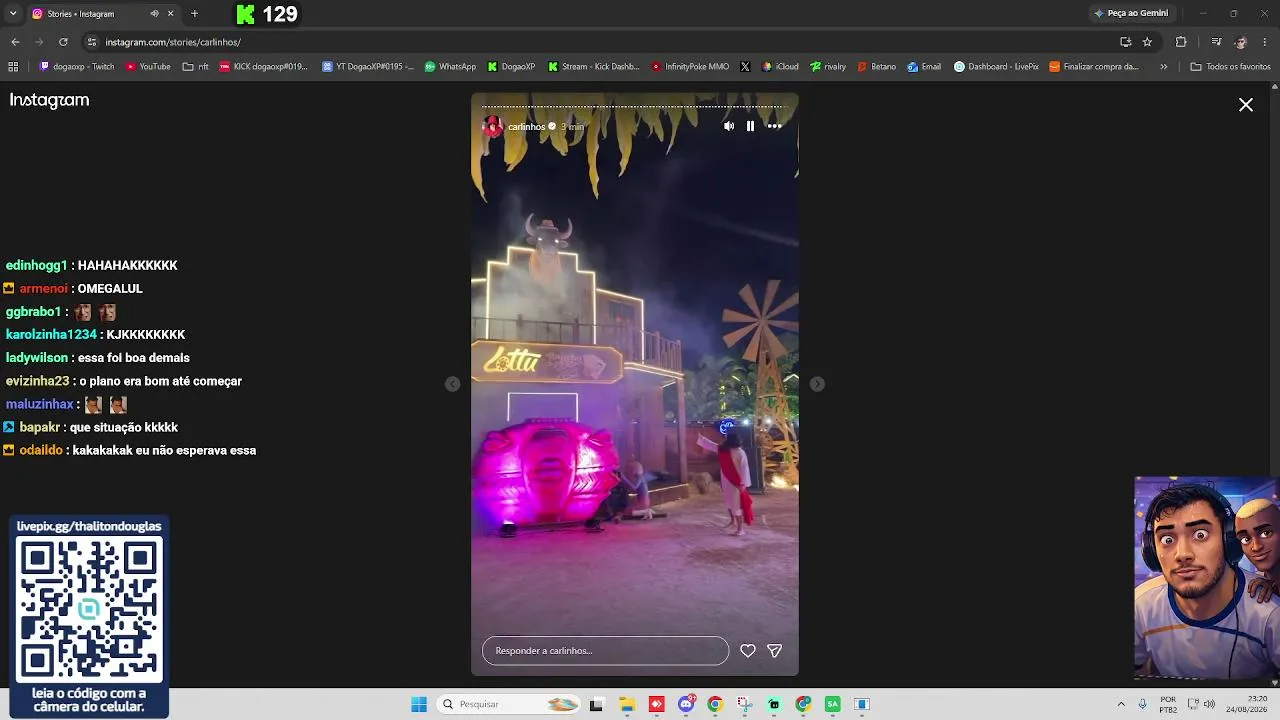Viewport: 1280px width, 720px height.
Task: Bookmark this page with the star icon
Action: pos(1147,42)
